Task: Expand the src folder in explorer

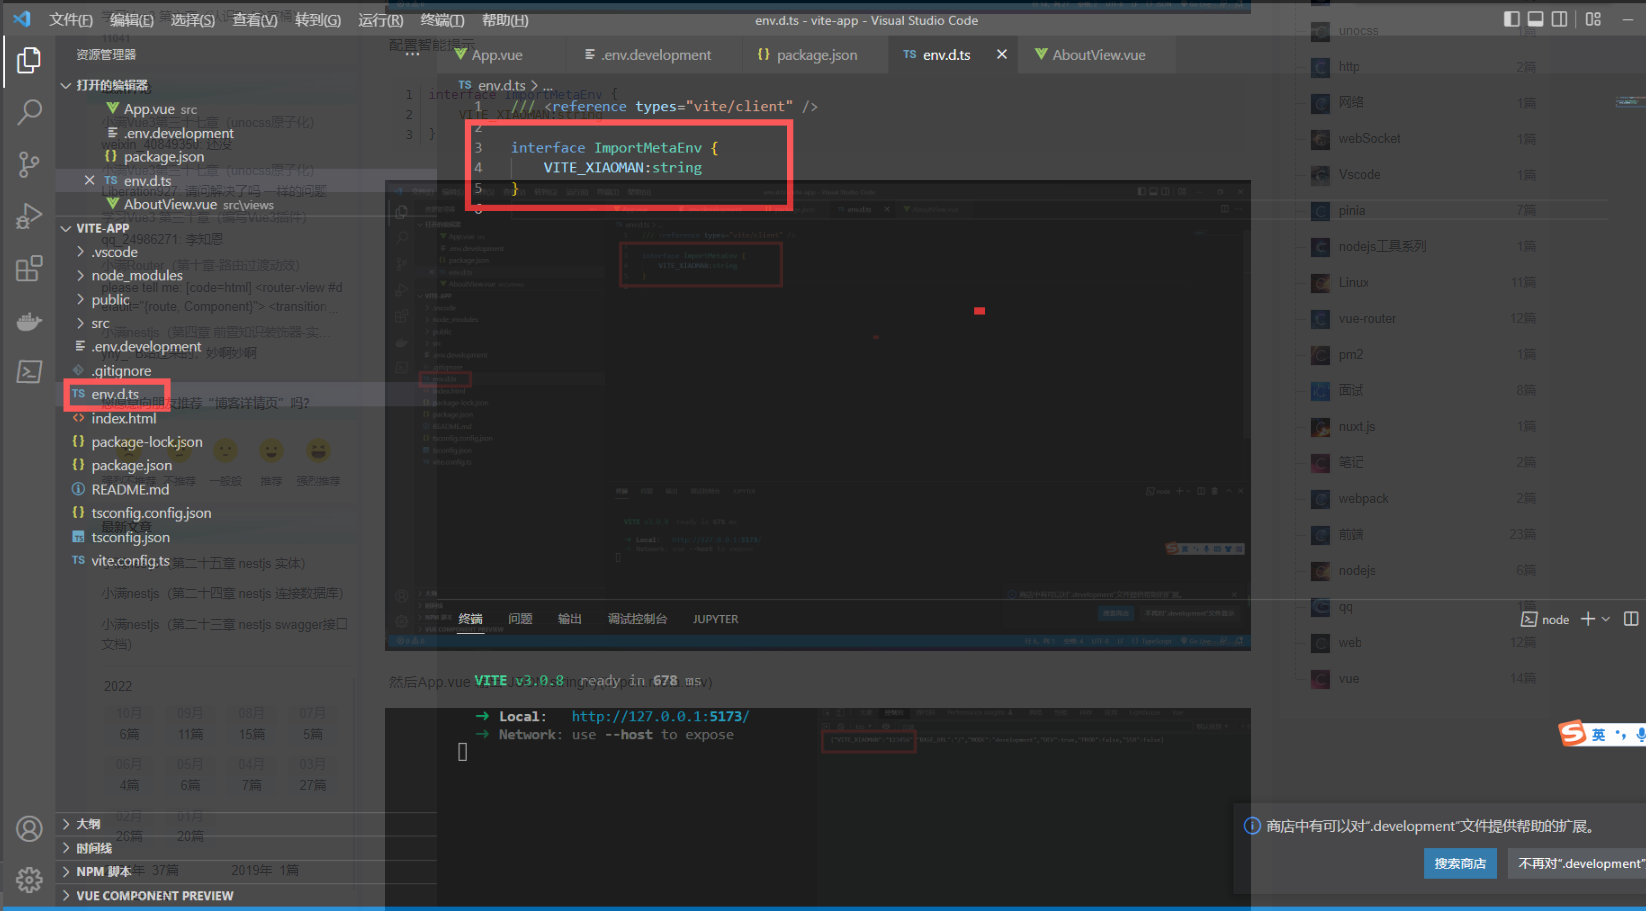Action: [x=100, y=323]
